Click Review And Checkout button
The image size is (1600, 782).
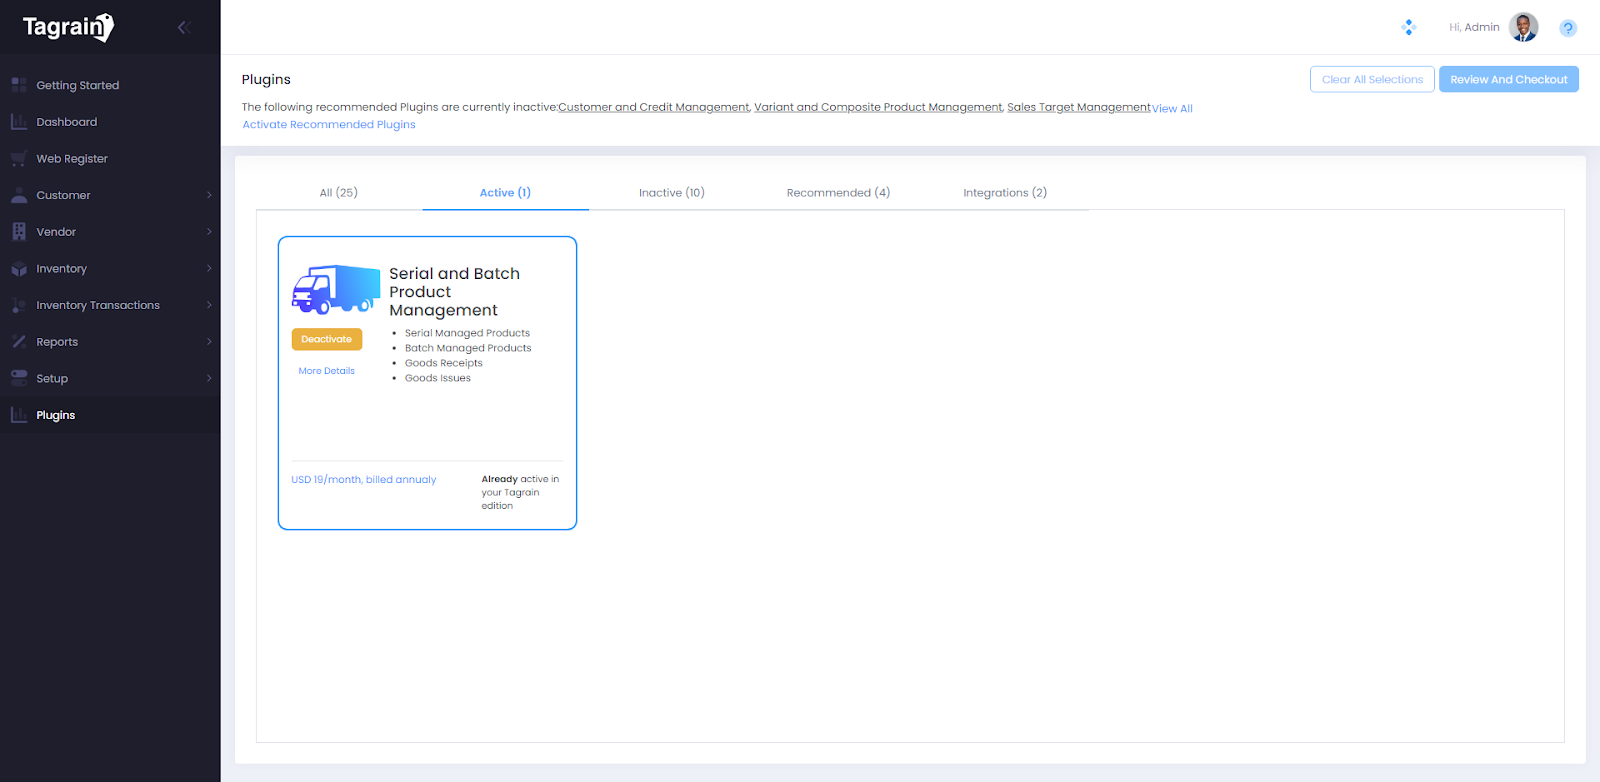1509,79
